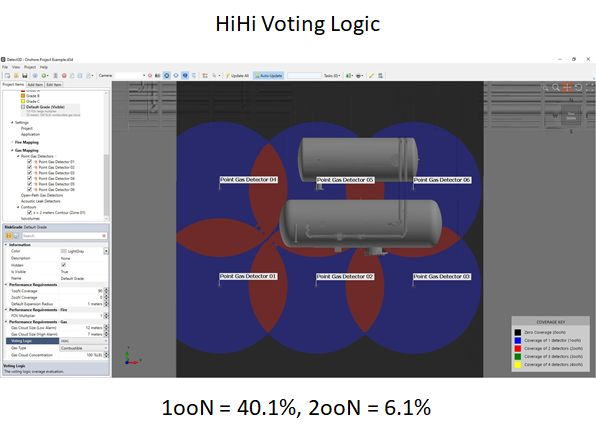596x436 pixels.
Task: Open the Project menu
Action: pos(30,67)
